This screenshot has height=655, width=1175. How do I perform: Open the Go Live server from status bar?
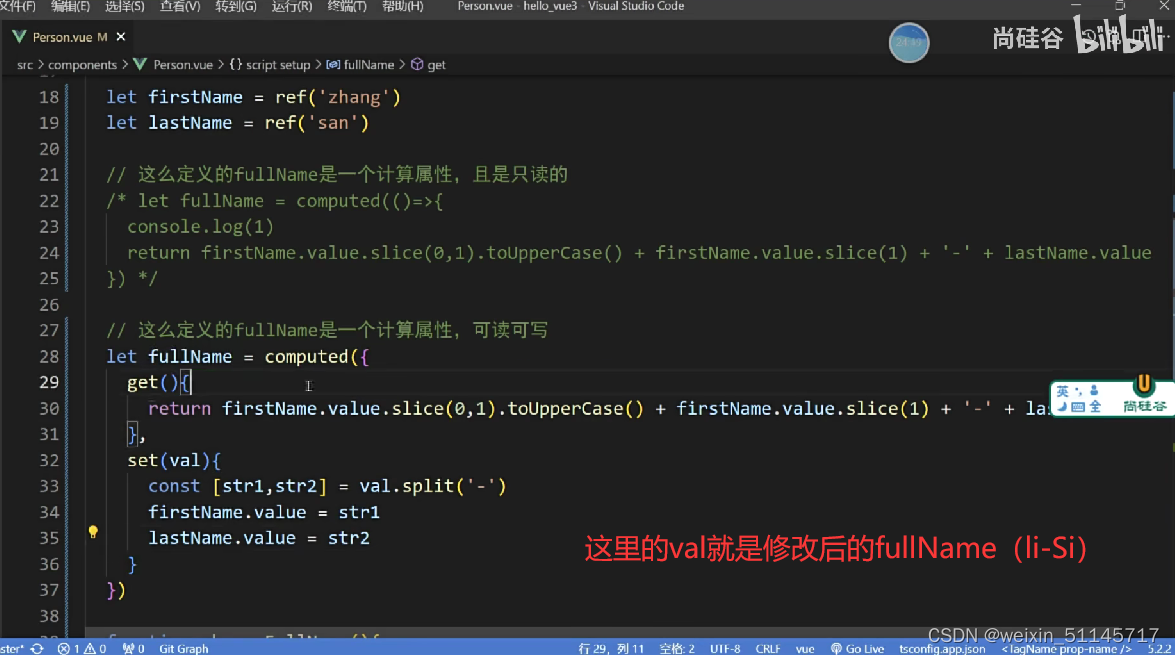click(857, 648)
